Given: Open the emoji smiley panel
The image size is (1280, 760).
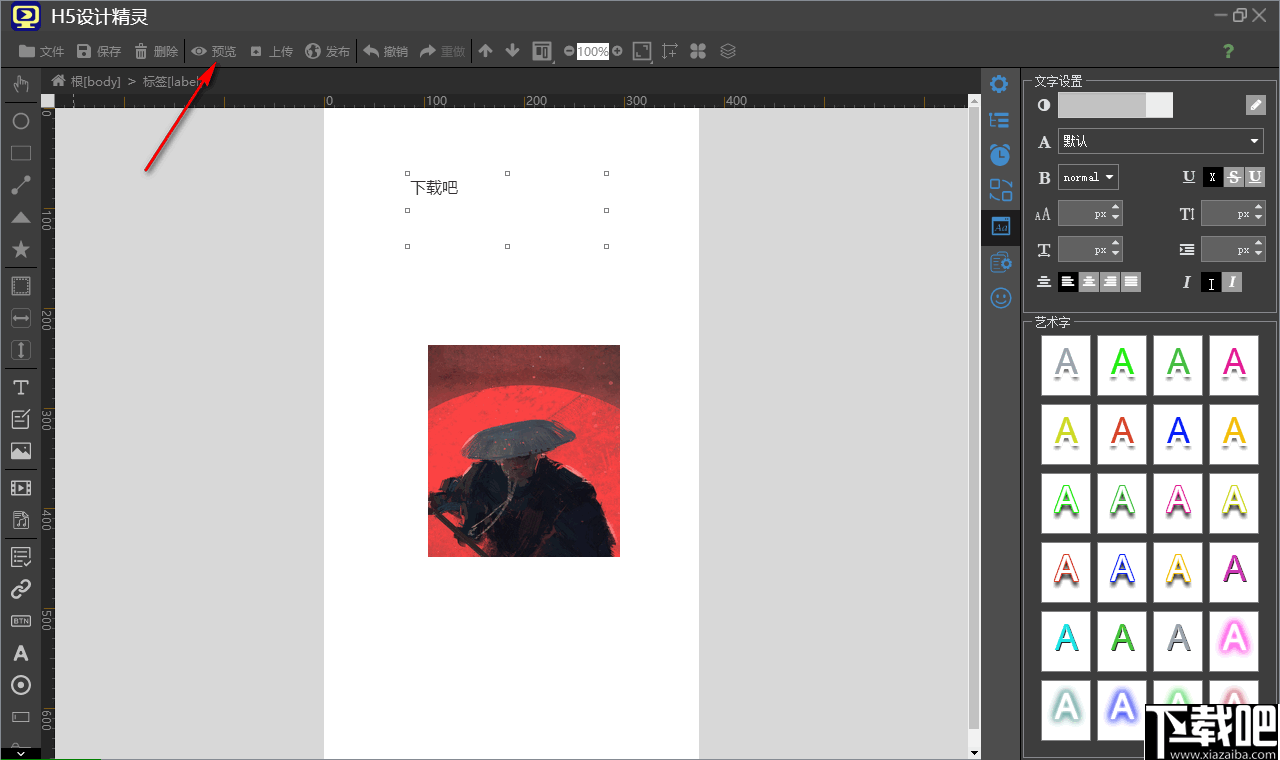Looking at the screenshot, I should coord(1000,298).
